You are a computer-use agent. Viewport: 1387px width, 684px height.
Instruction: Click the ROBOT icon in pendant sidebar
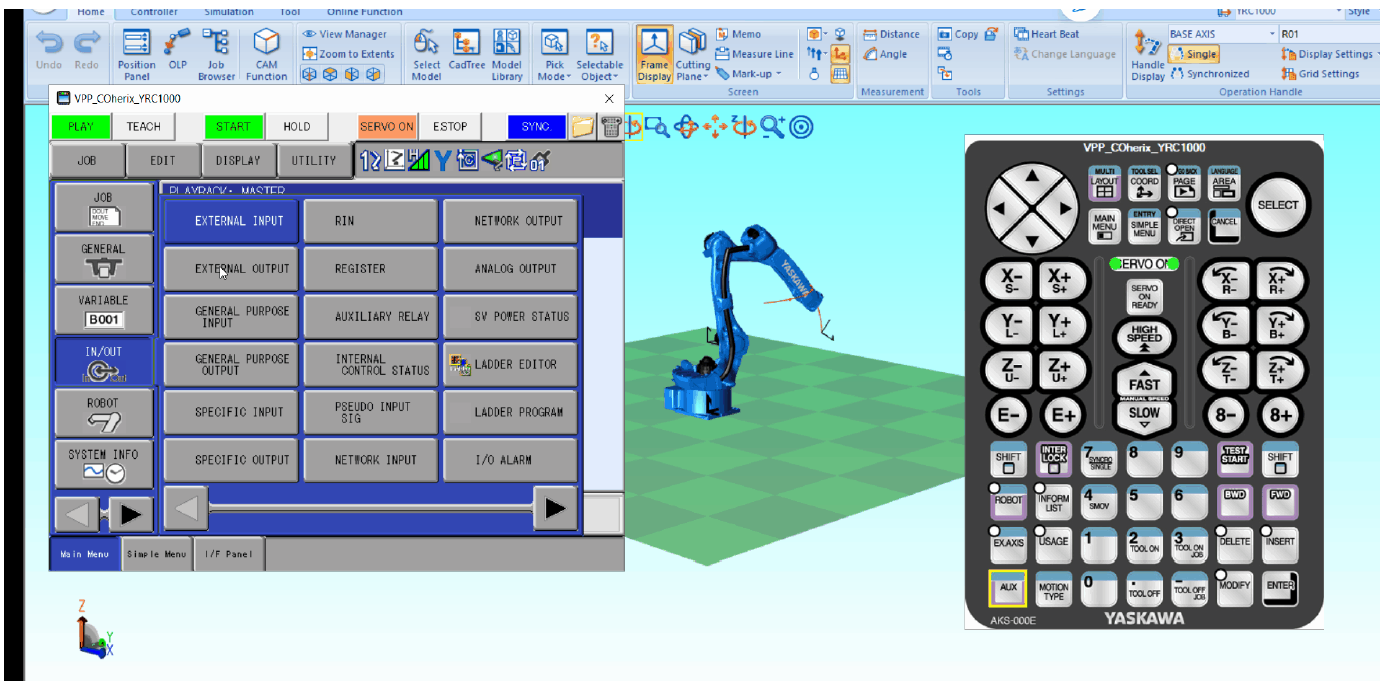point(103,413)
